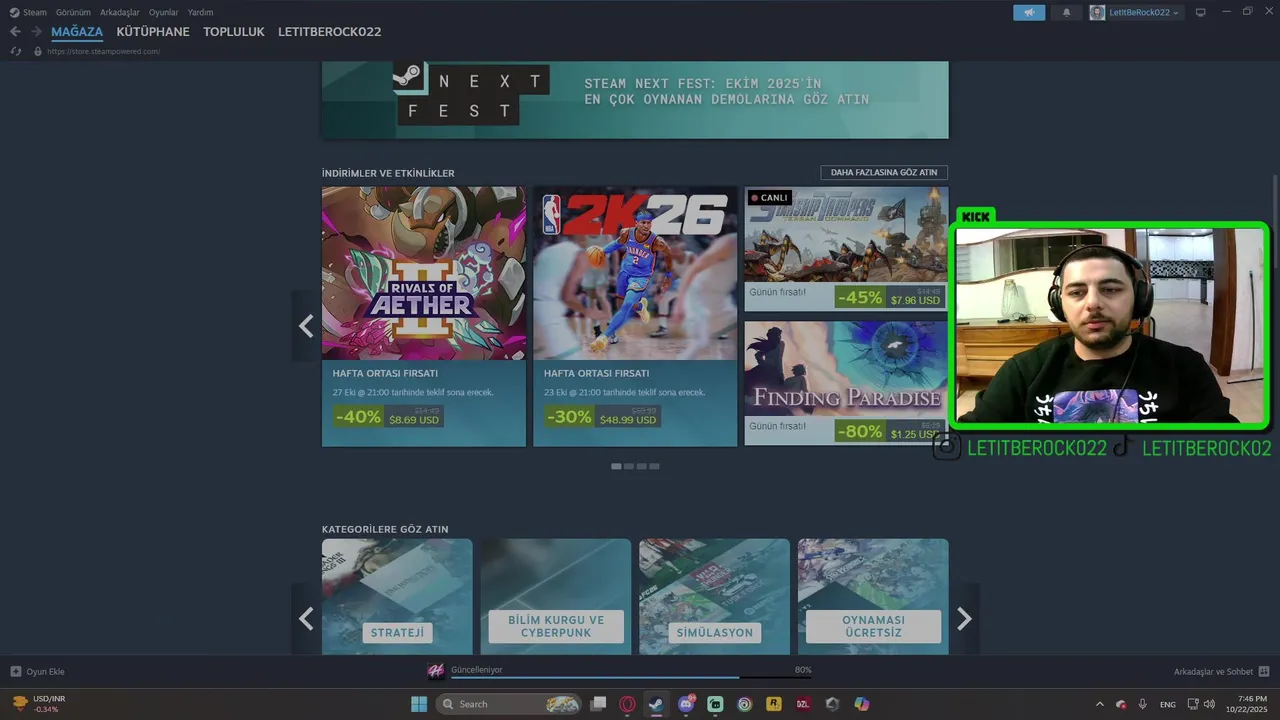Click the -45% $7.96 USD price
1280x720 pixels.
coord(889,297)
